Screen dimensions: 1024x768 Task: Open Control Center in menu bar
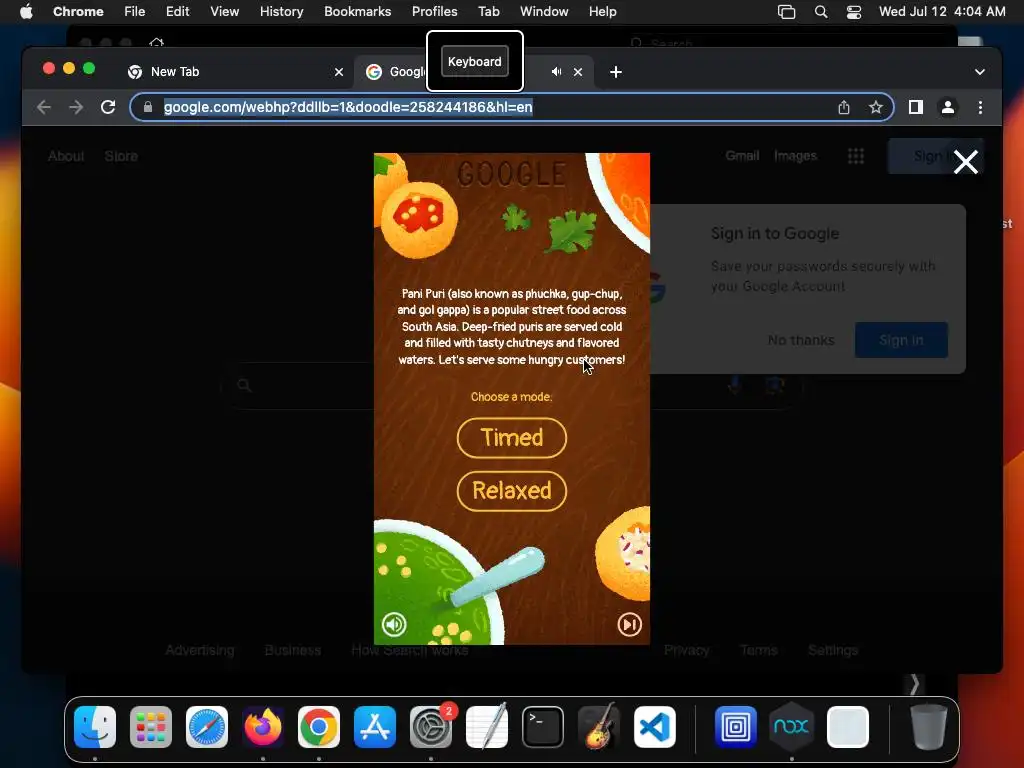click(x=854, y=12)
